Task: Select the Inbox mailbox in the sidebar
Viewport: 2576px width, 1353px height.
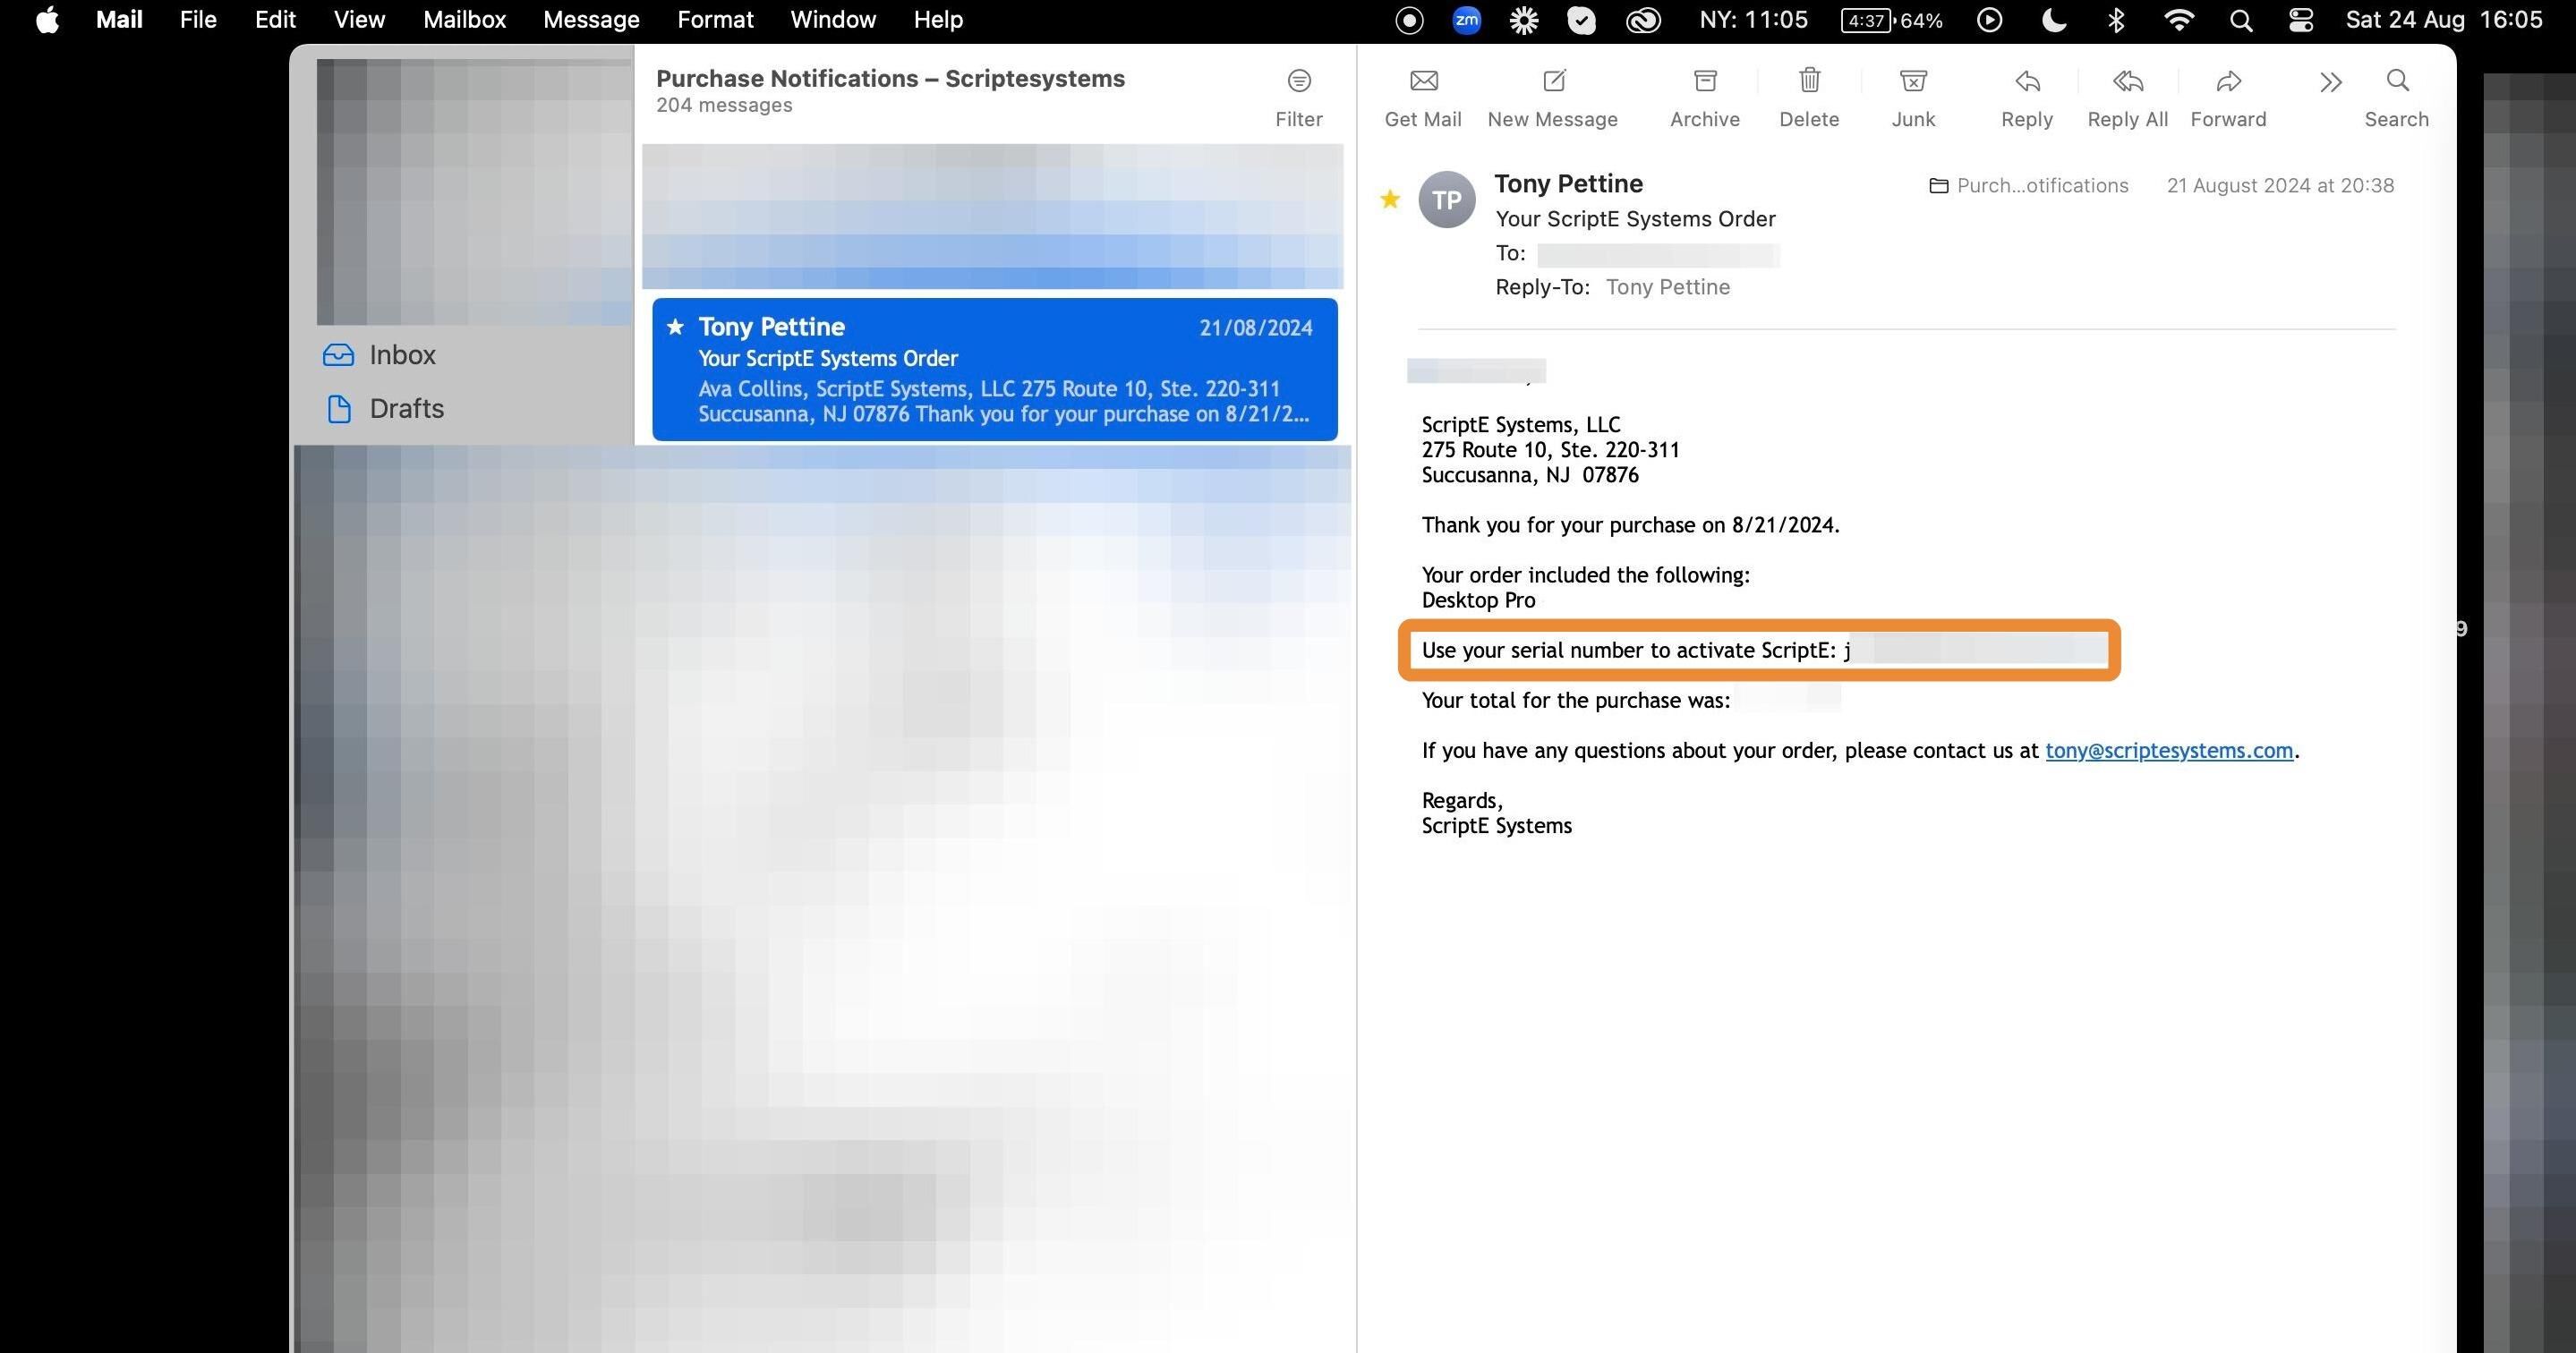Action: 402,355
